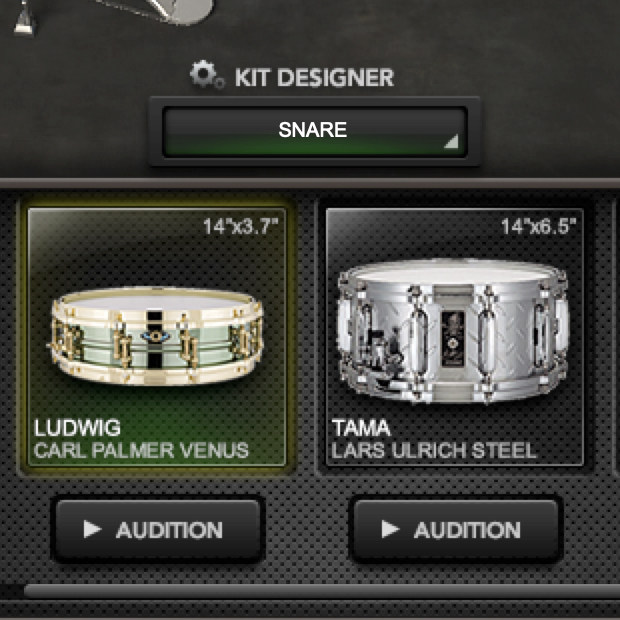Select the Tama snare card
Screen dimensions: 620x620
[x=455, y=337]
